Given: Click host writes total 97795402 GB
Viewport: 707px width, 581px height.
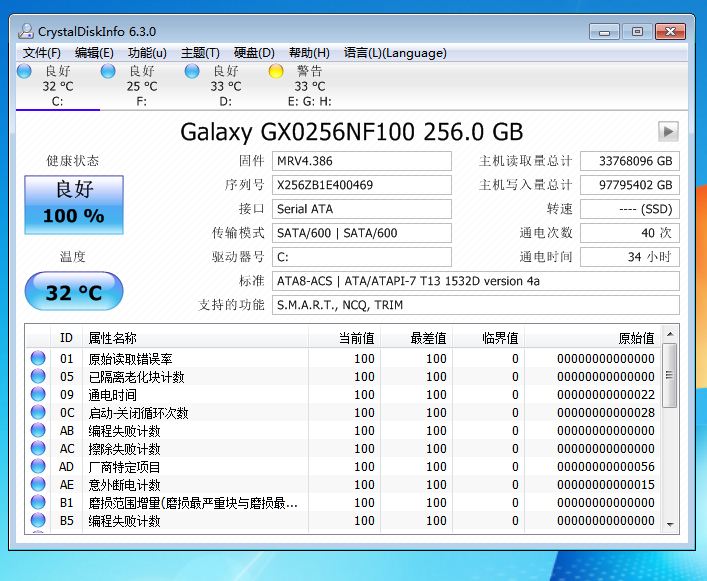Looking at the screenshot, I should click(630, 185).
